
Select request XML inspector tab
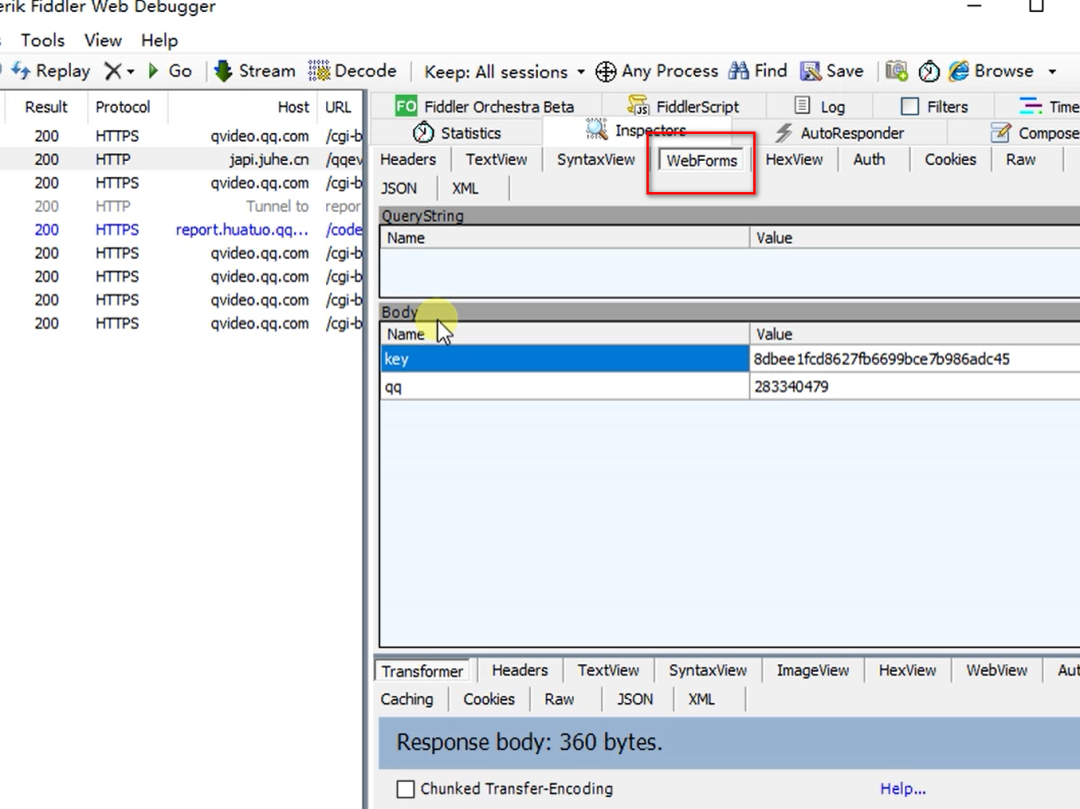pyautogui.click(x=465, y=189)
